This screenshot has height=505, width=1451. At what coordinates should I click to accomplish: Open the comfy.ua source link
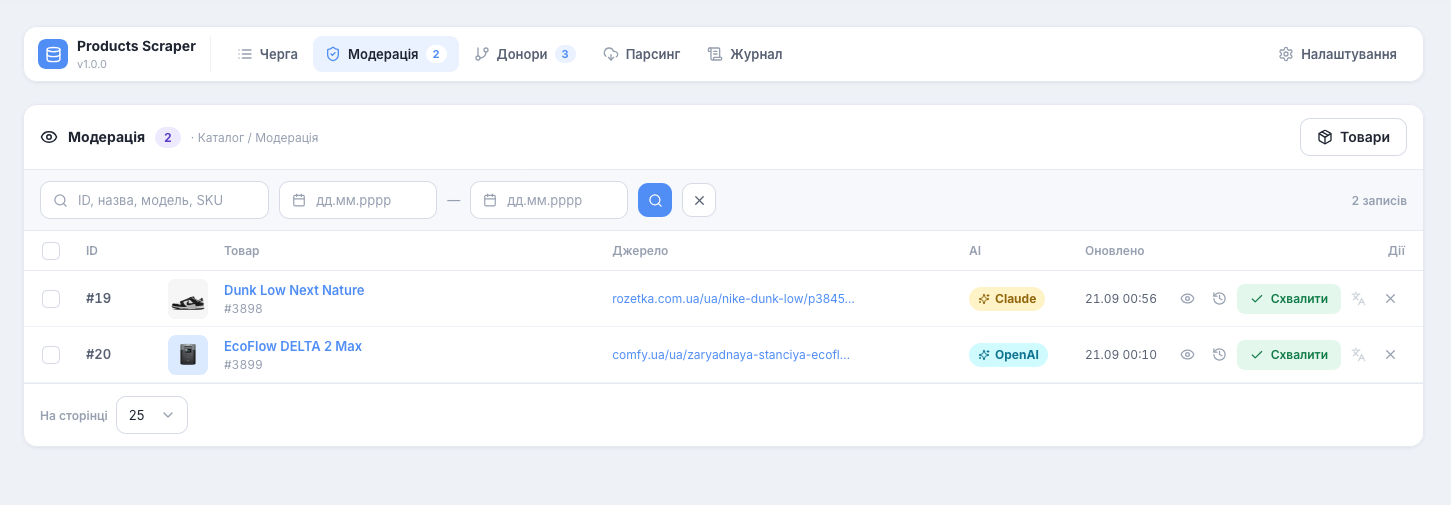point(731,355)
